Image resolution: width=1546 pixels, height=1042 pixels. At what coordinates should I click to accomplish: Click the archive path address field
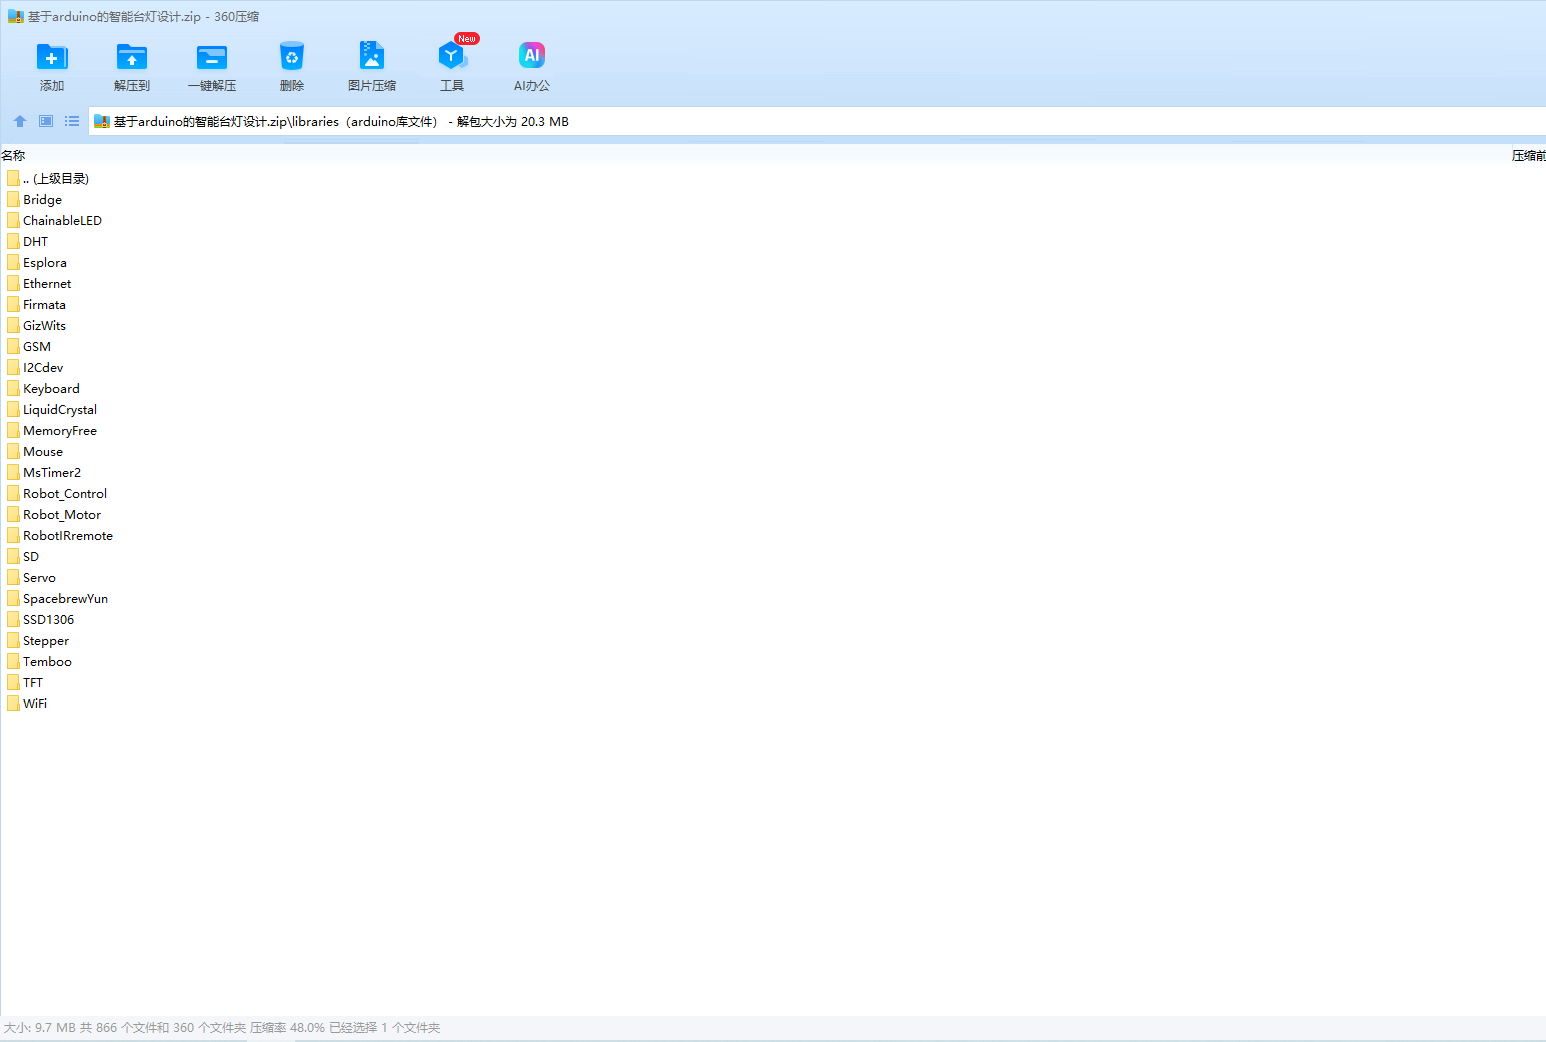pyautogui.click(x=800, y=122)
